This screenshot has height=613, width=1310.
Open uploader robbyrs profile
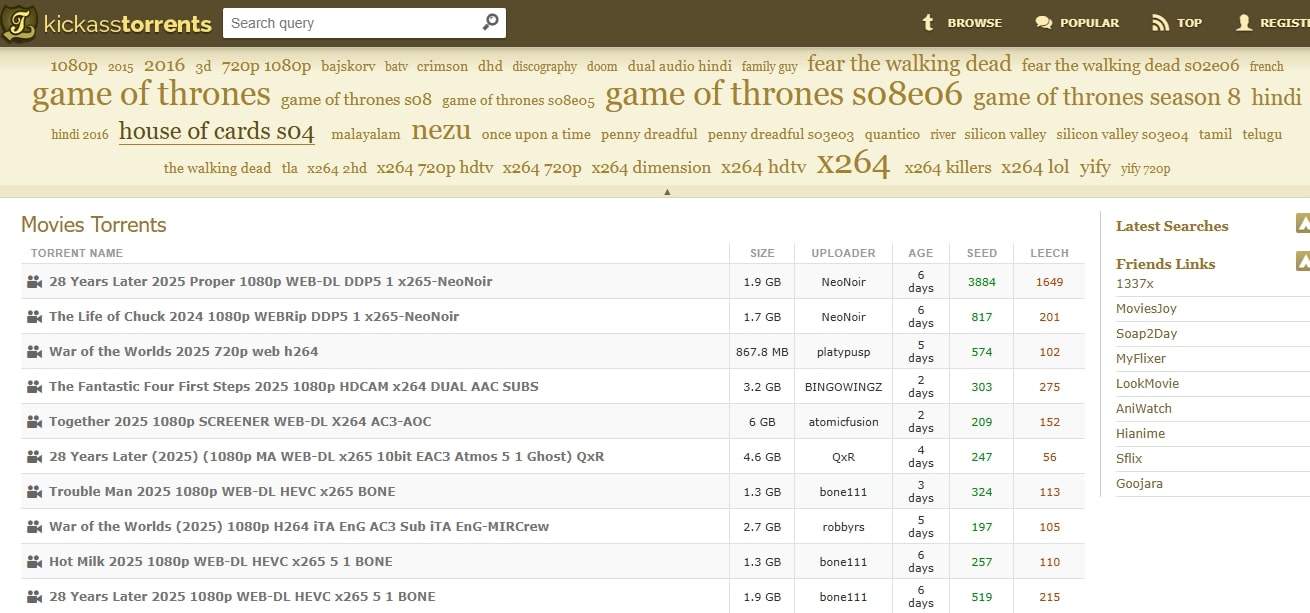[x=843, y=527]
